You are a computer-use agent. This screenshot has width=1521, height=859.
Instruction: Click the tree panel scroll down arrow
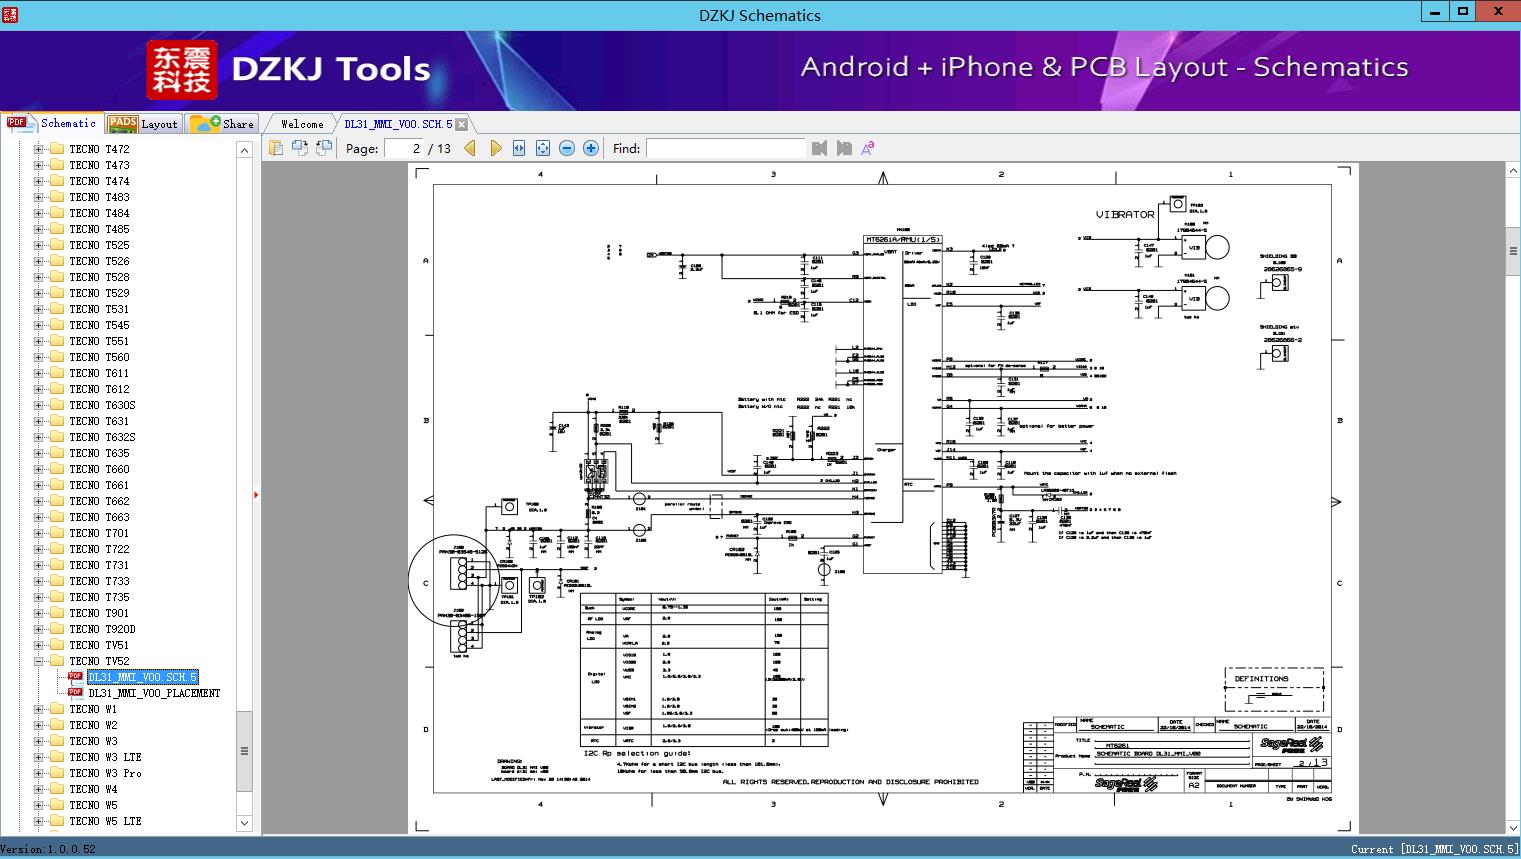coord(244,823)
